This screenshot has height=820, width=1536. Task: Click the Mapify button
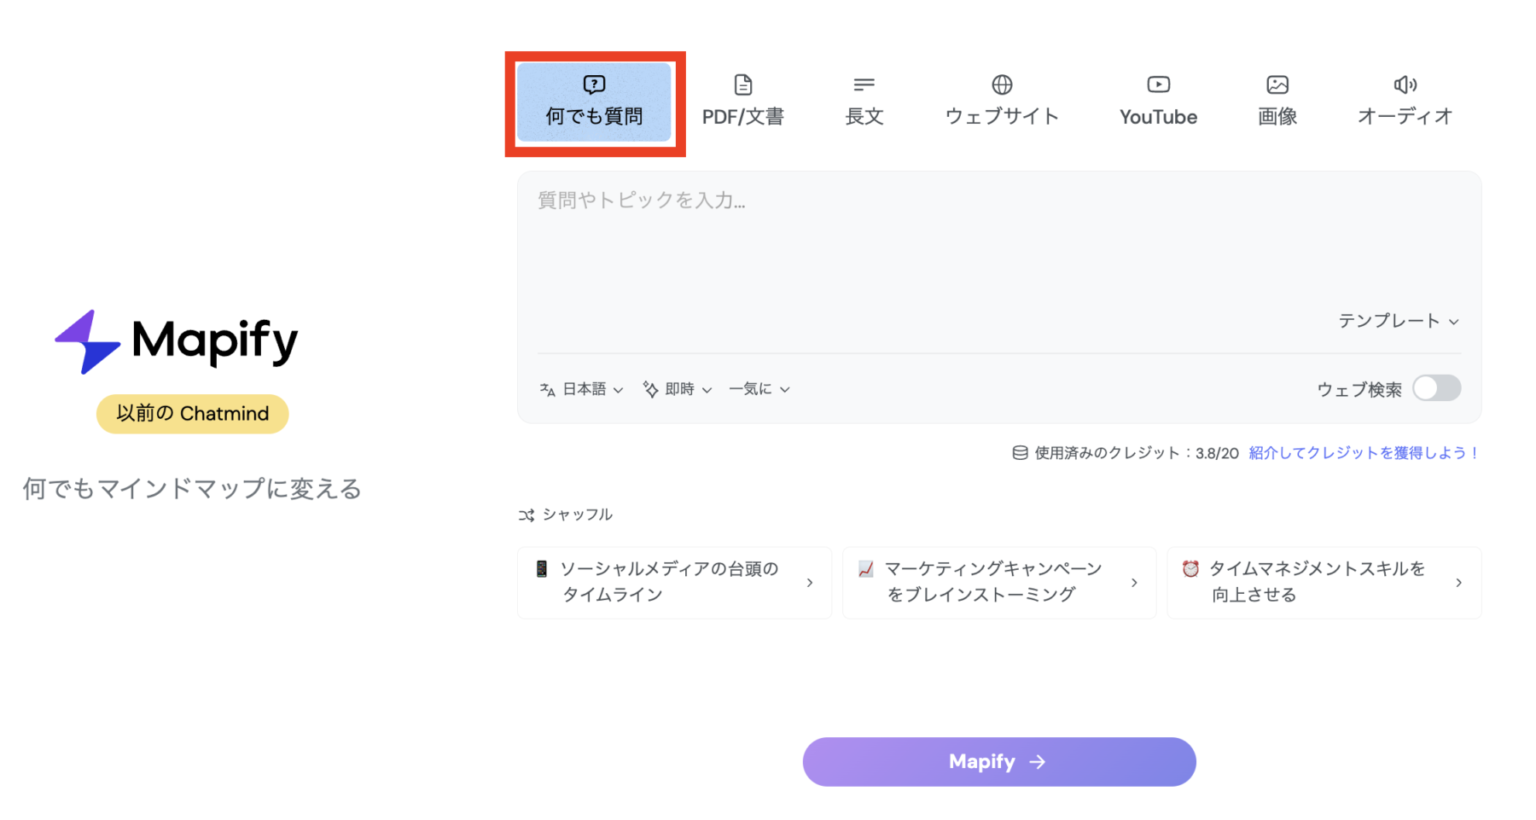(x=998, y=761)
